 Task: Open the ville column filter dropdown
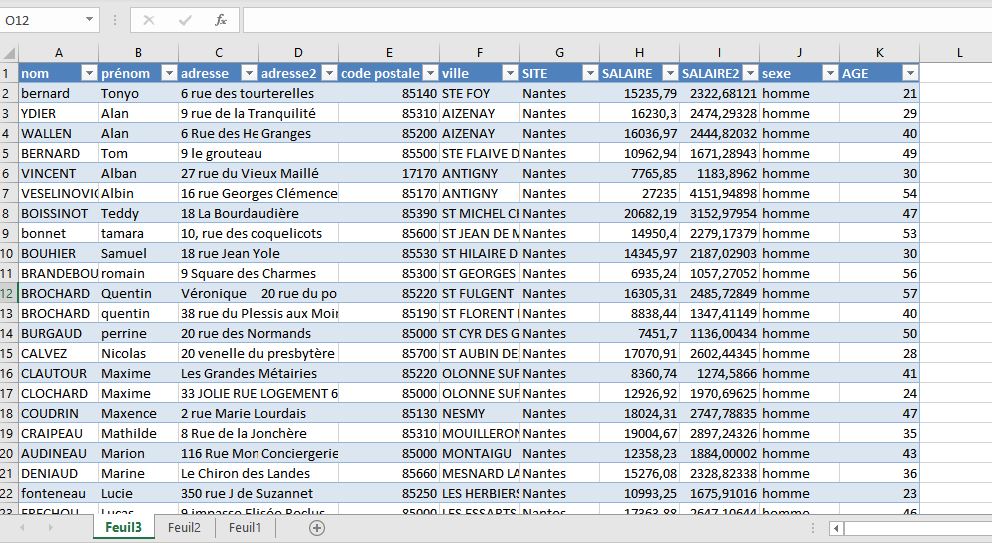[x=509, y=73]
